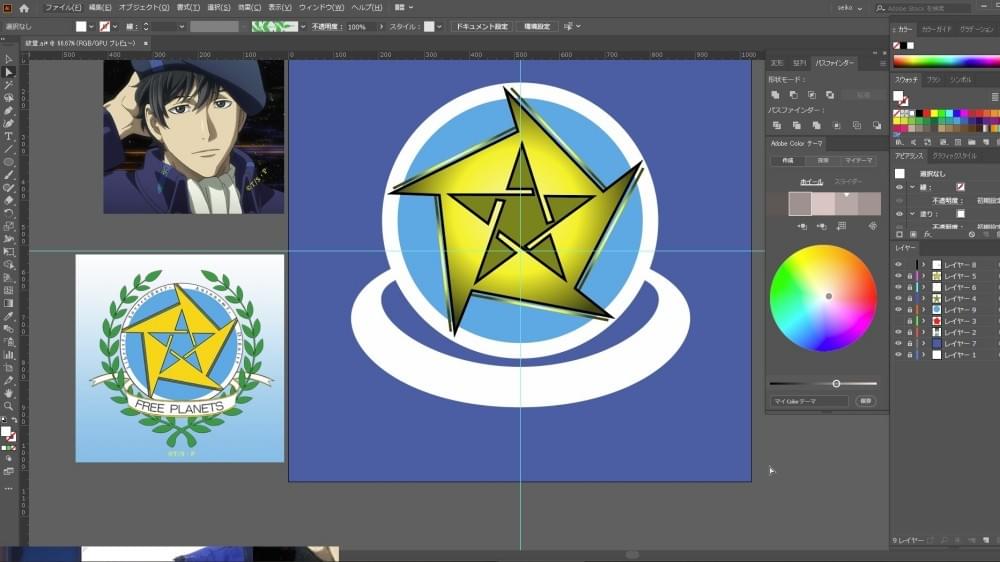Select the Eyedropper tool in the toolbar
This screenshot has height=562, width=1000.
(x=9, y=316)
